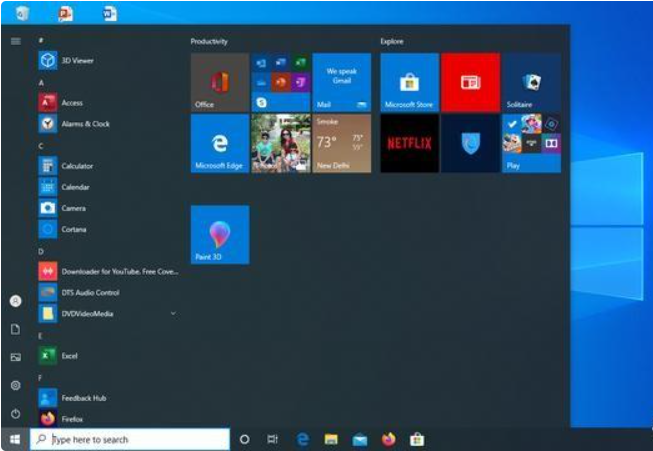Launch Edge from the taskbar
Image resolution: width=653 pixels, height=451 pixels.
click(x=303, y=439)
